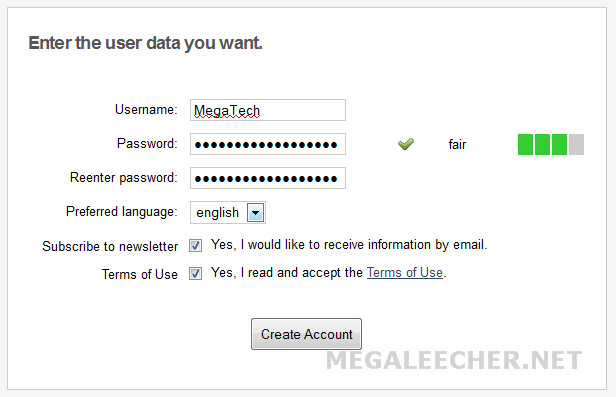Focus the Username field containing MegaTech
The image size is (616, 397).
point(268,110)
